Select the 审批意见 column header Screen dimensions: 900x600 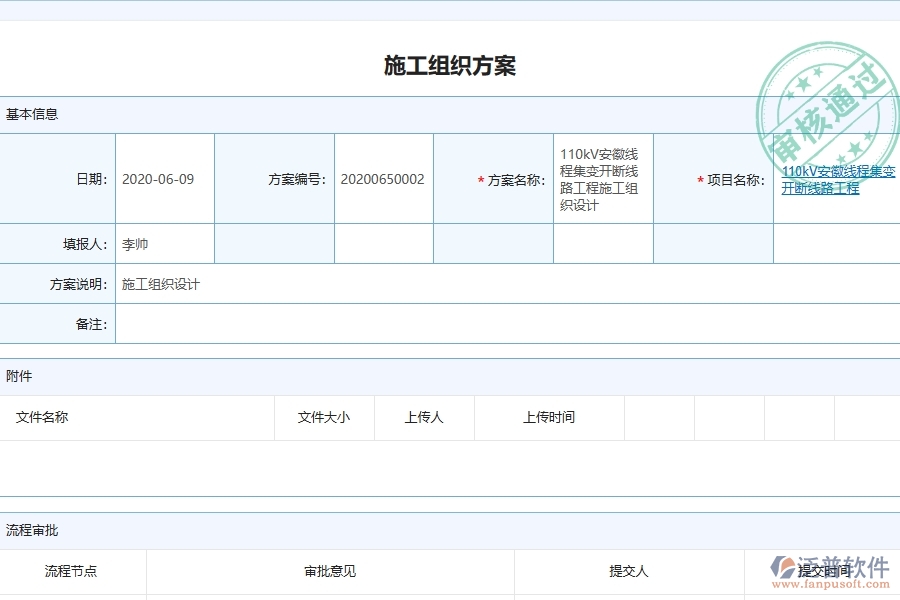click(328, 571)
